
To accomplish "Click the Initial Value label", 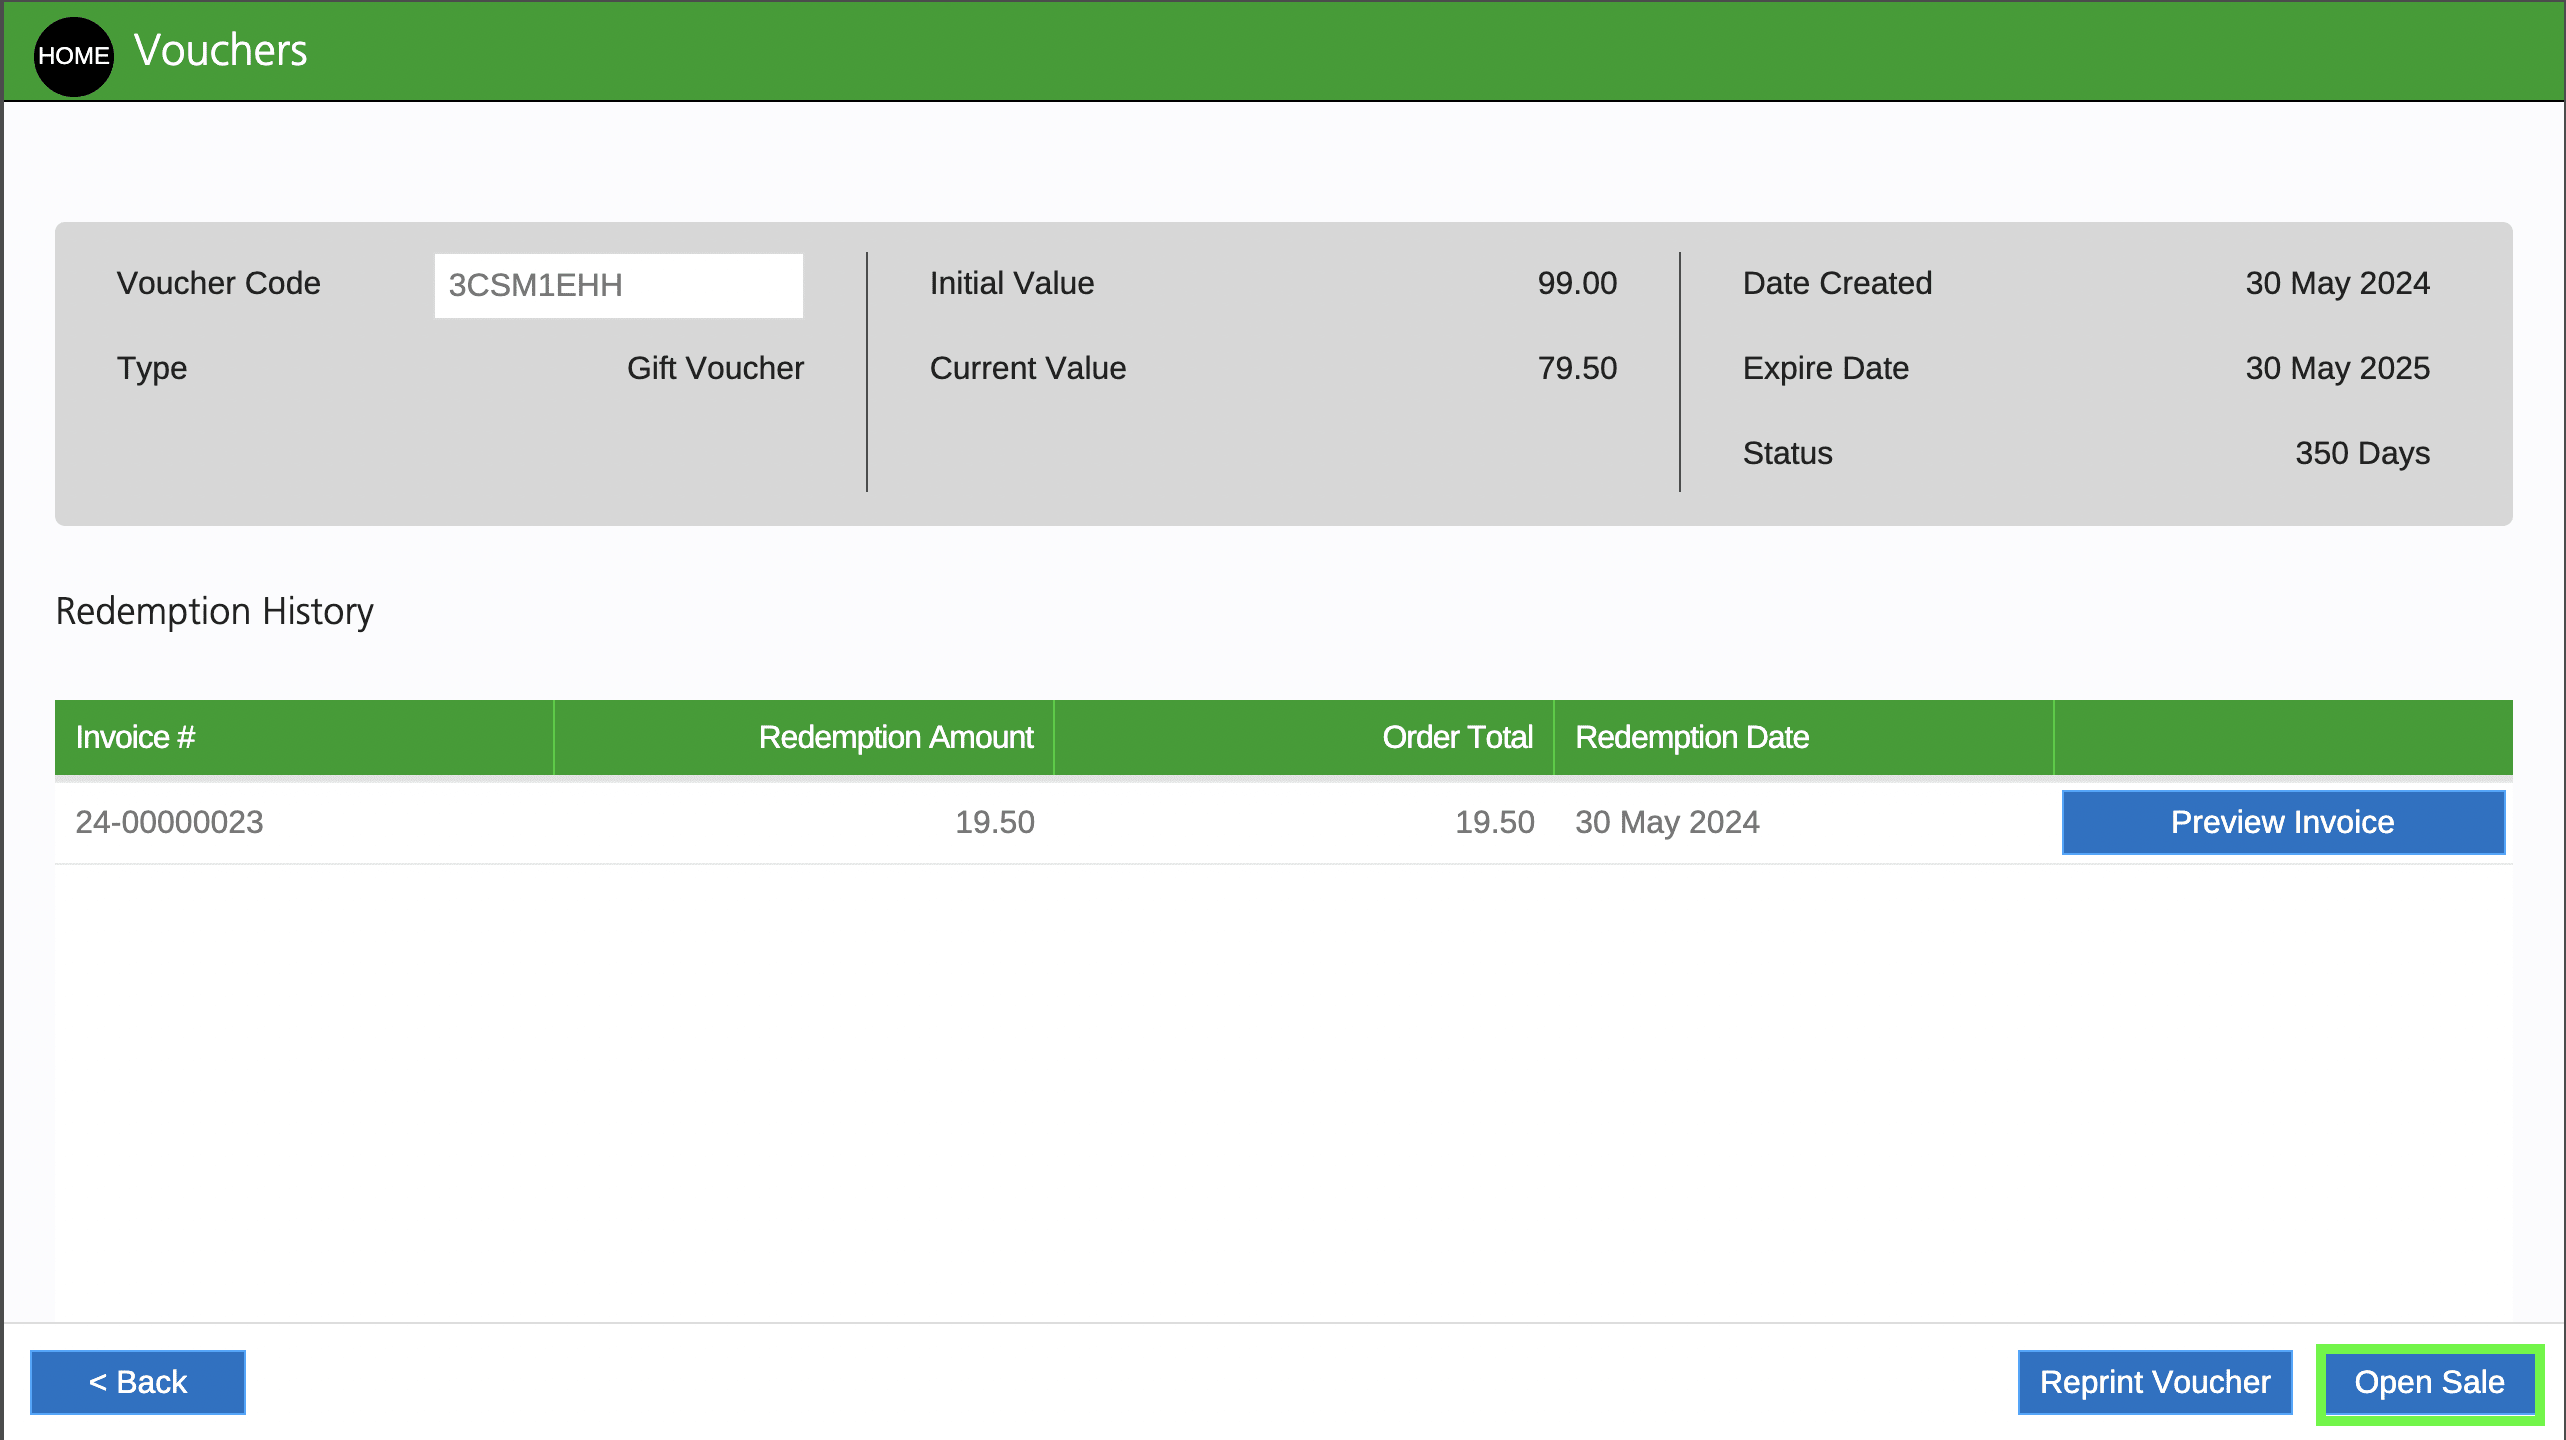I will click(x=1012, y=283).
